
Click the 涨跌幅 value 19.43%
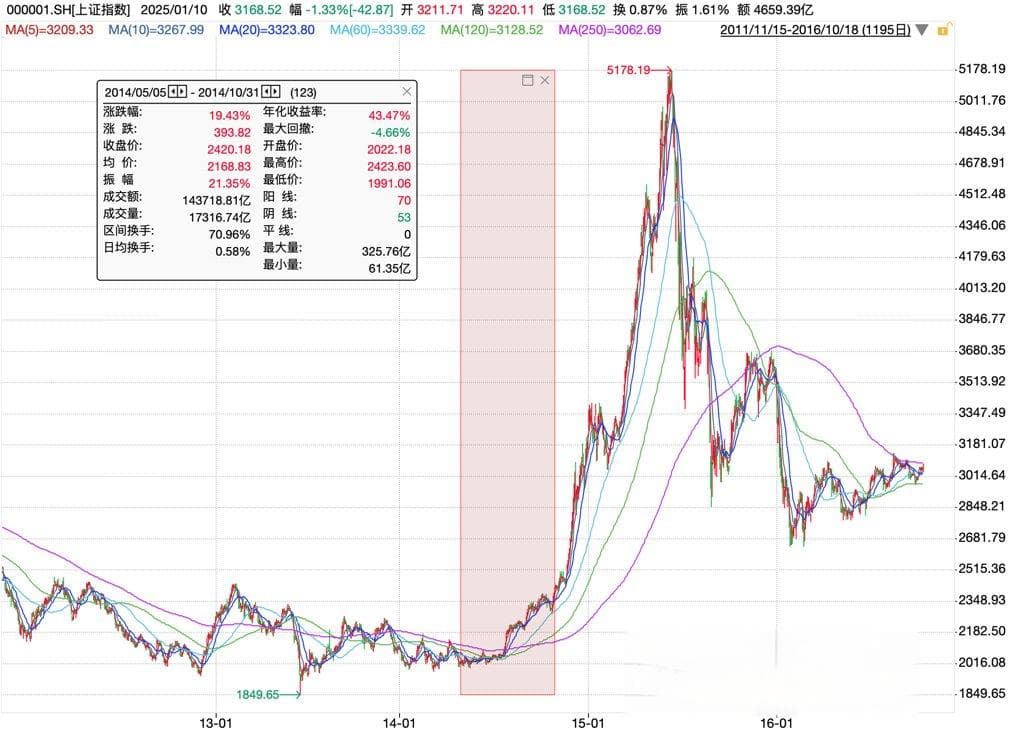pyautogui.click(x=229, y=115)
